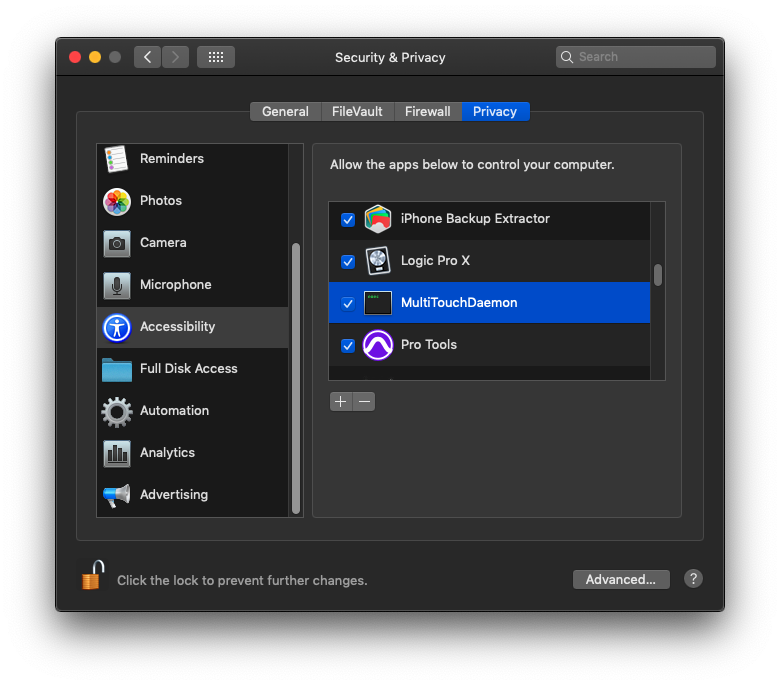
Task: Open the Microphone privacy category
Action: pos(175,285)
